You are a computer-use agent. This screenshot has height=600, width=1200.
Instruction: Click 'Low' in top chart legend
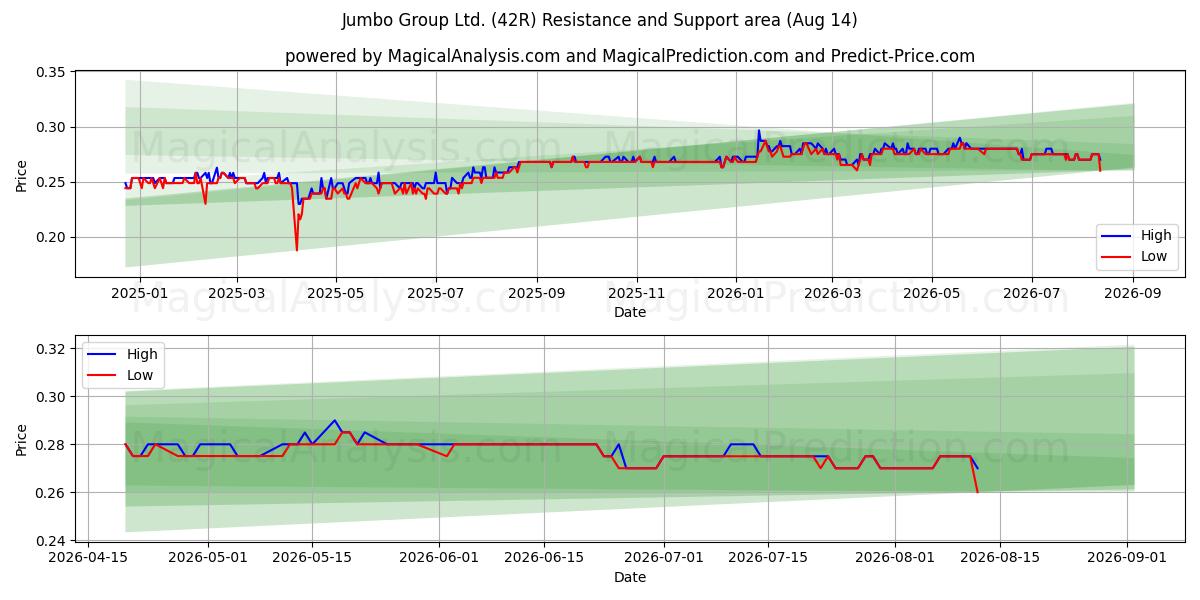pyautogui.click(x=1154, y=256)
